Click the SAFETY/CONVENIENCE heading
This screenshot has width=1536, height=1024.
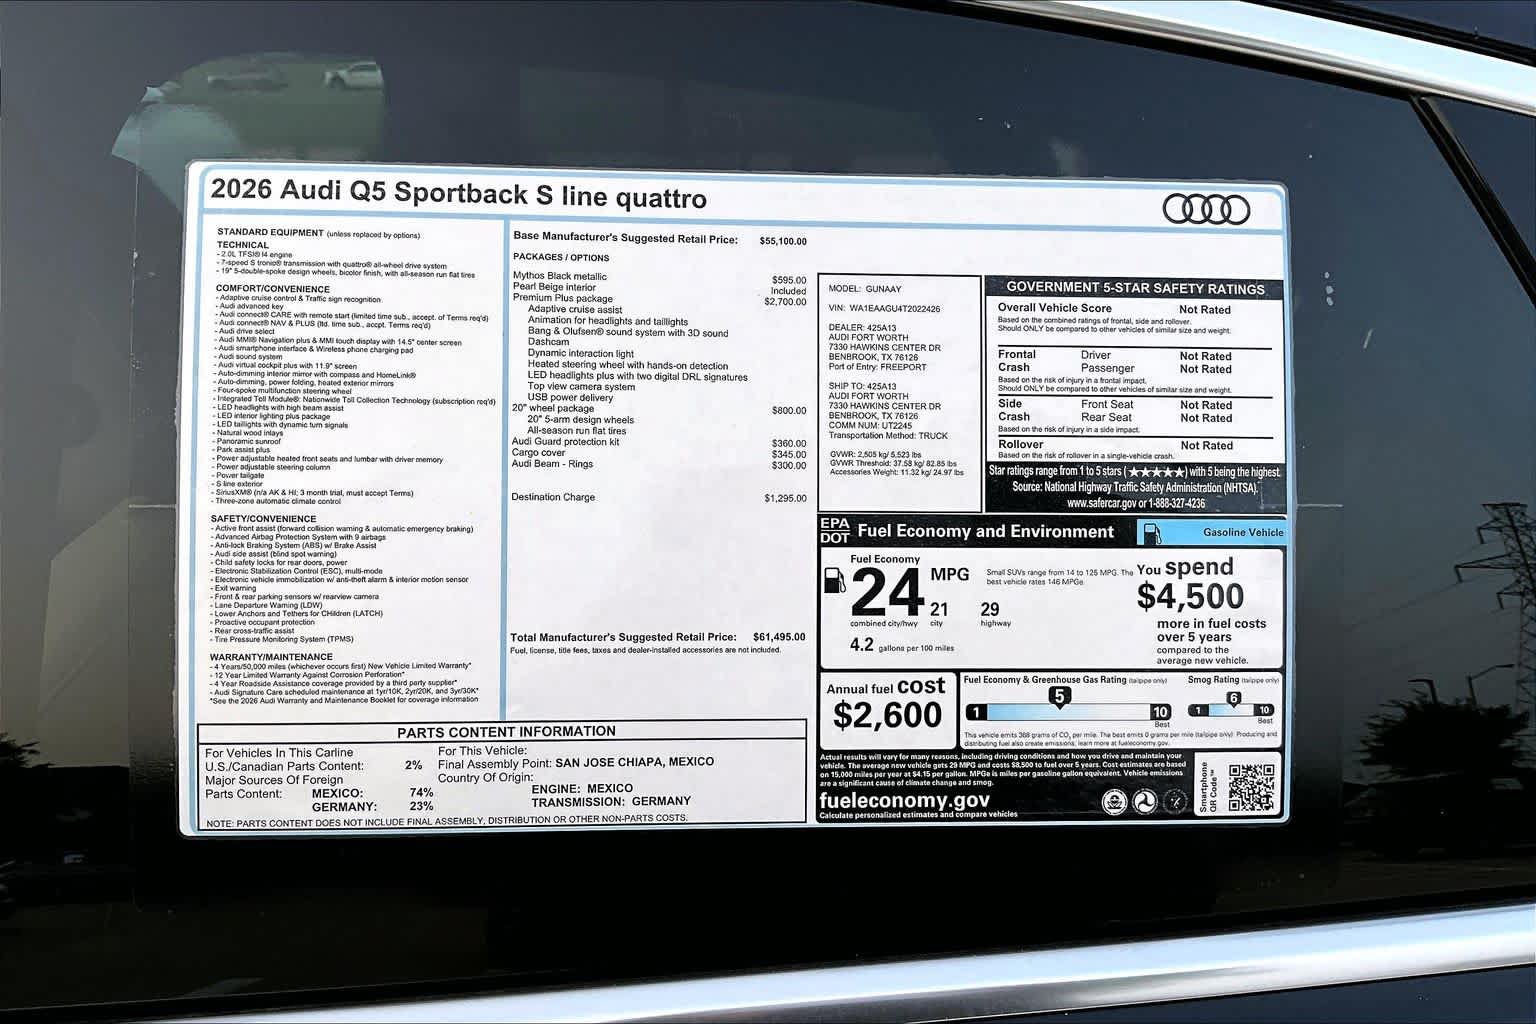[x=263, y=519]
